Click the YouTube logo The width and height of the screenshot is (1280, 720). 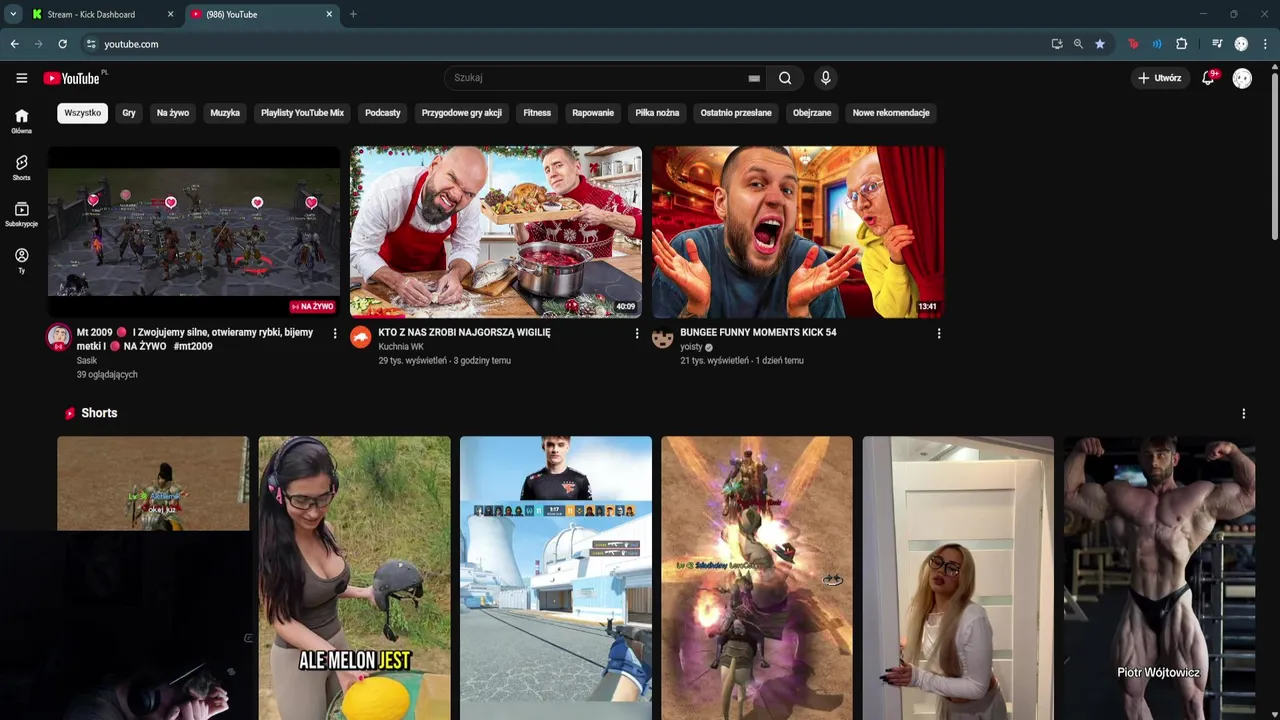[72, 78]
